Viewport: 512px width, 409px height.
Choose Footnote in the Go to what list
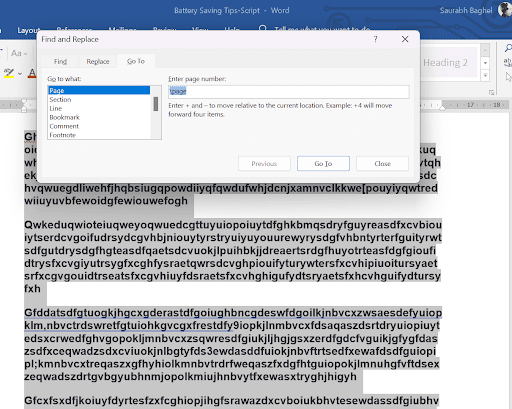(99, 135)
